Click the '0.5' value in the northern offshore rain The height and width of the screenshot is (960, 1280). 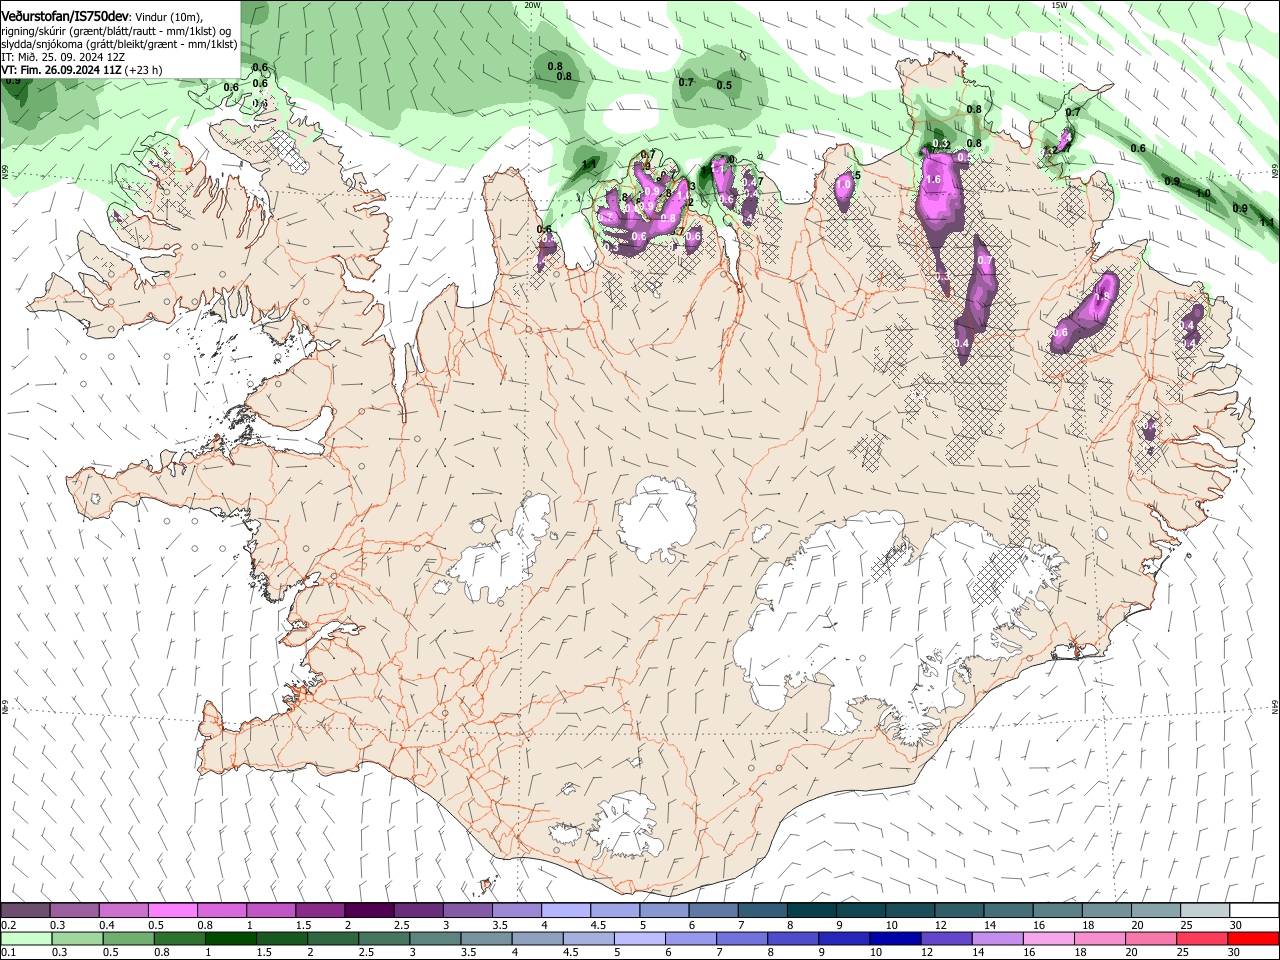pos(724,85)
